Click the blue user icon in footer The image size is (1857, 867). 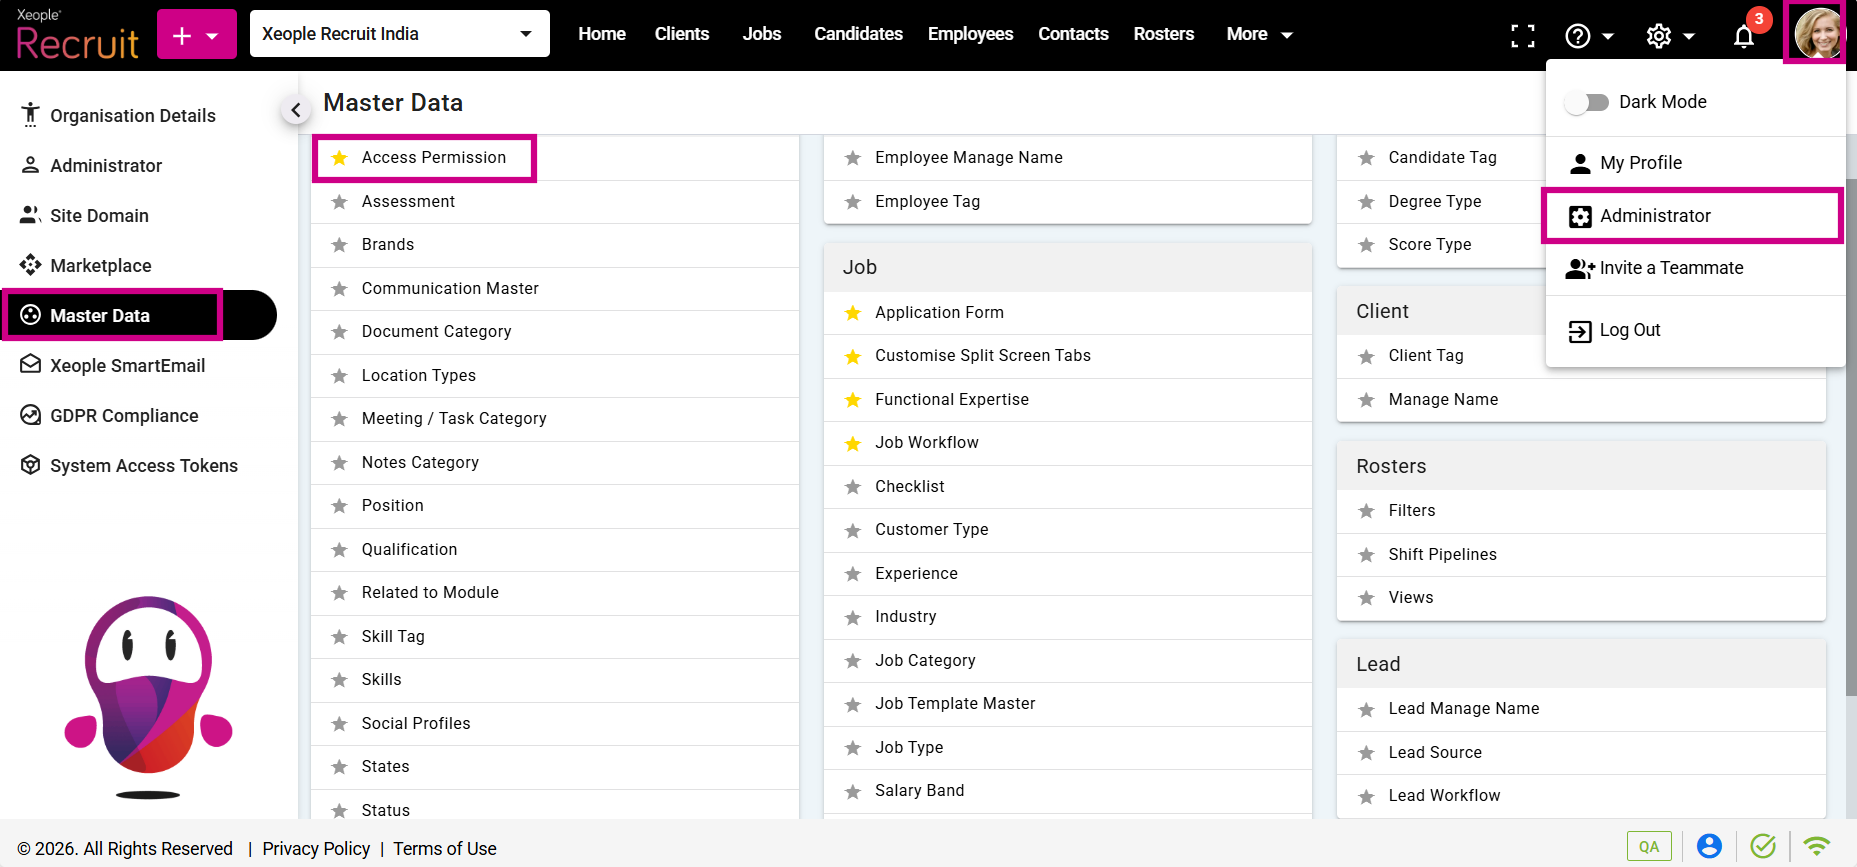coord(1709,846)
